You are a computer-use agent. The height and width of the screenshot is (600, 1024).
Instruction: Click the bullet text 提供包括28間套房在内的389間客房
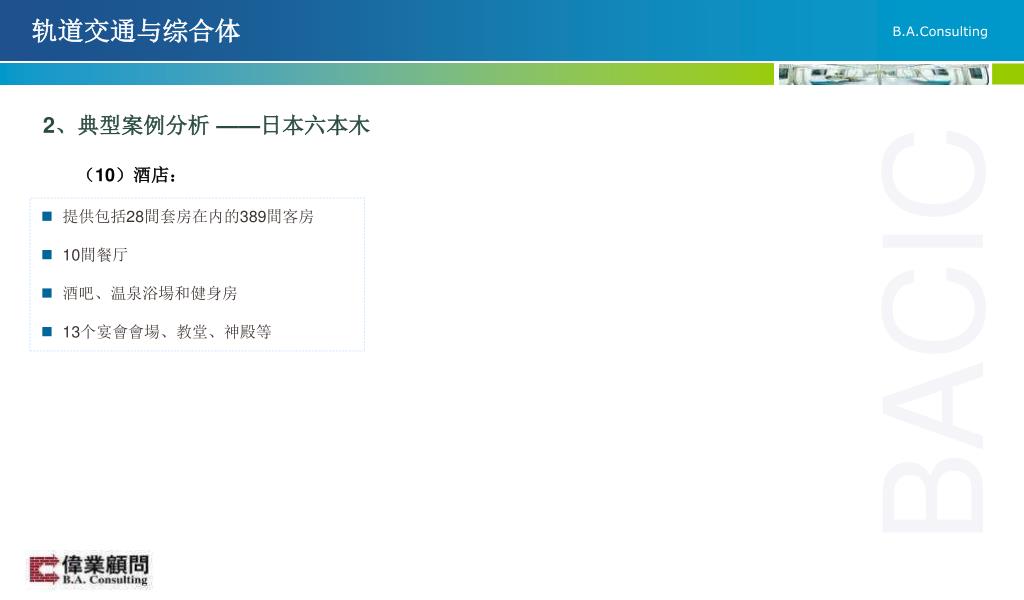[188, 216]
